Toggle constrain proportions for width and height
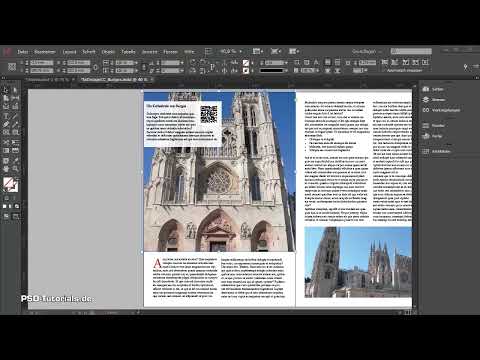Viewport: 480px width, 360px height. coord(95,67)
